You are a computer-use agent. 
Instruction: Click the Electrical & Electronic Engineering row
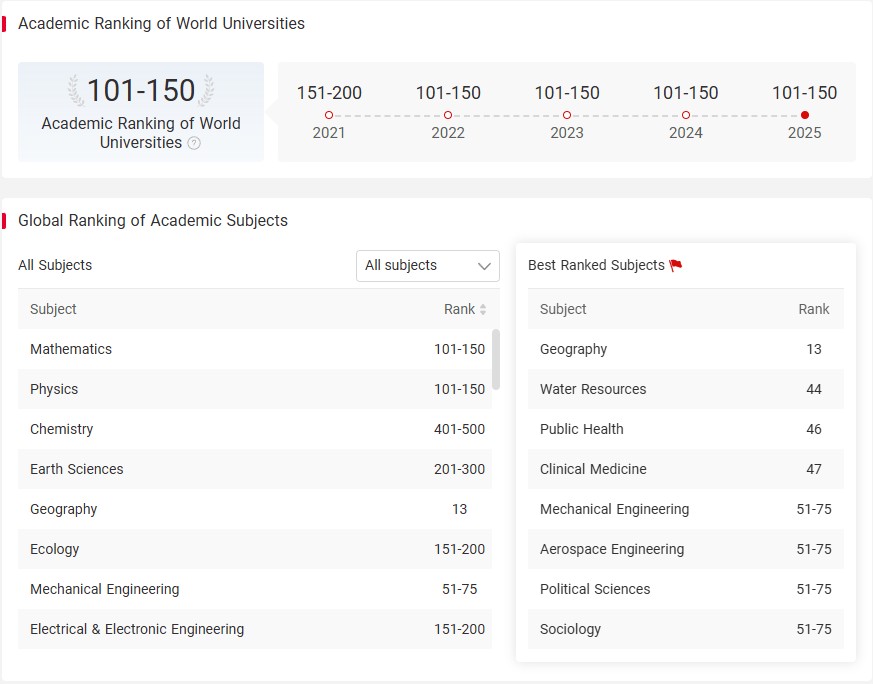tap(255, 629)
